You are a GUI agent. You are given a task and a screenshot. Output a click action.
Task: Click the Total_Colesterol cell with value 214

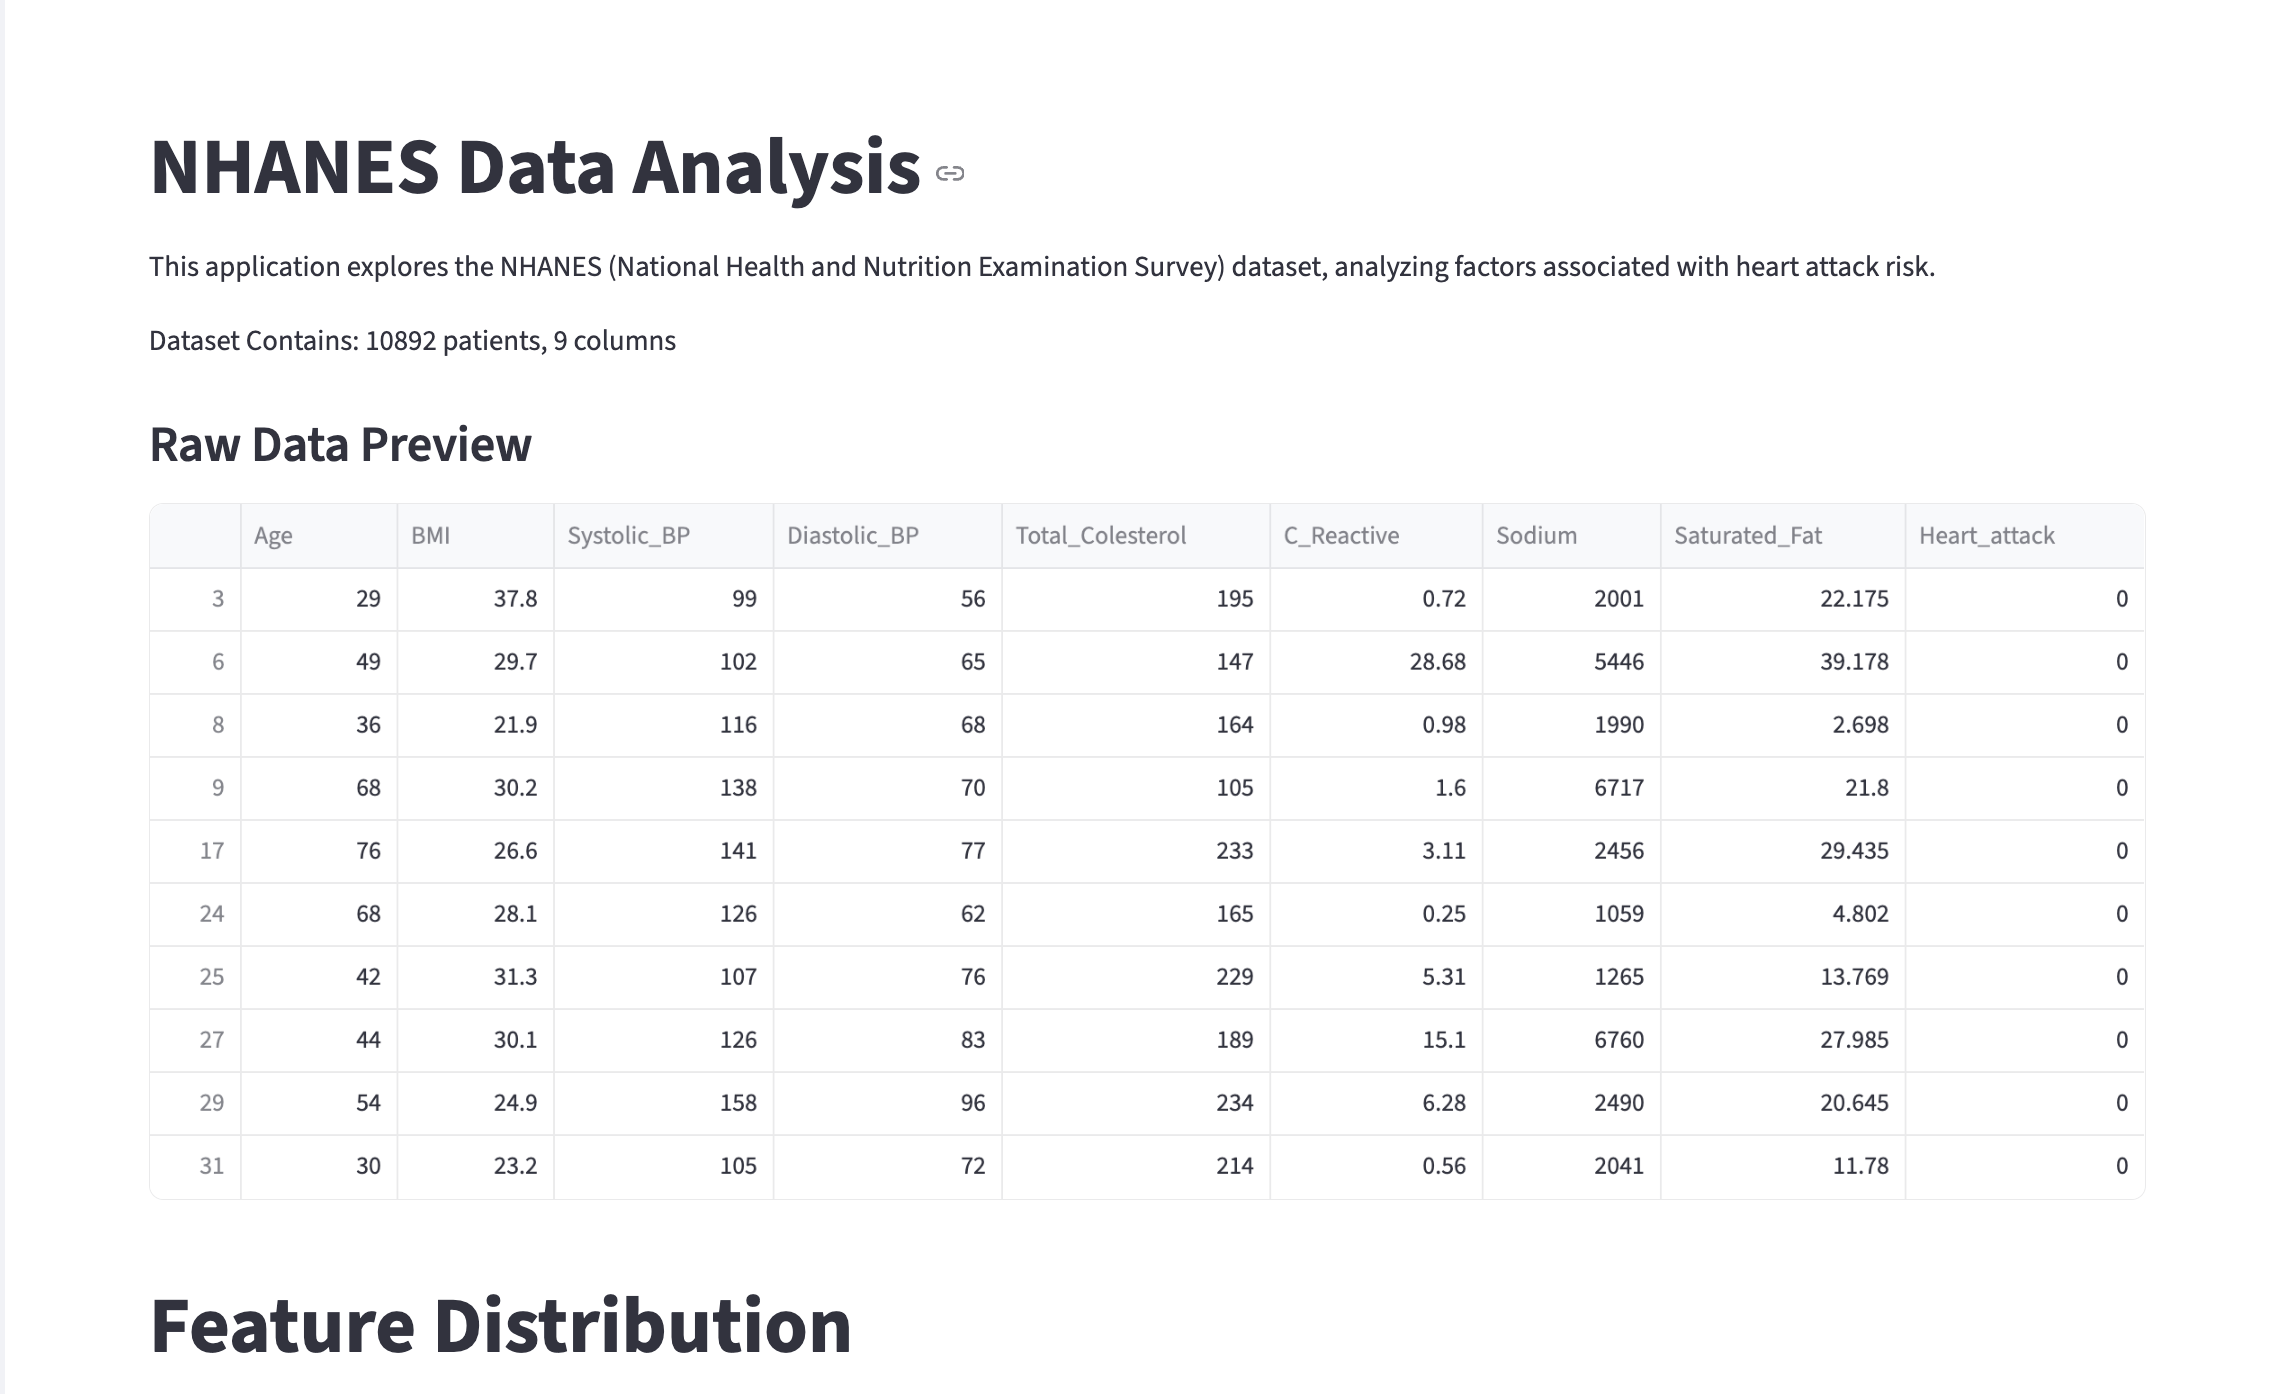click(x=1136, y=1166)
